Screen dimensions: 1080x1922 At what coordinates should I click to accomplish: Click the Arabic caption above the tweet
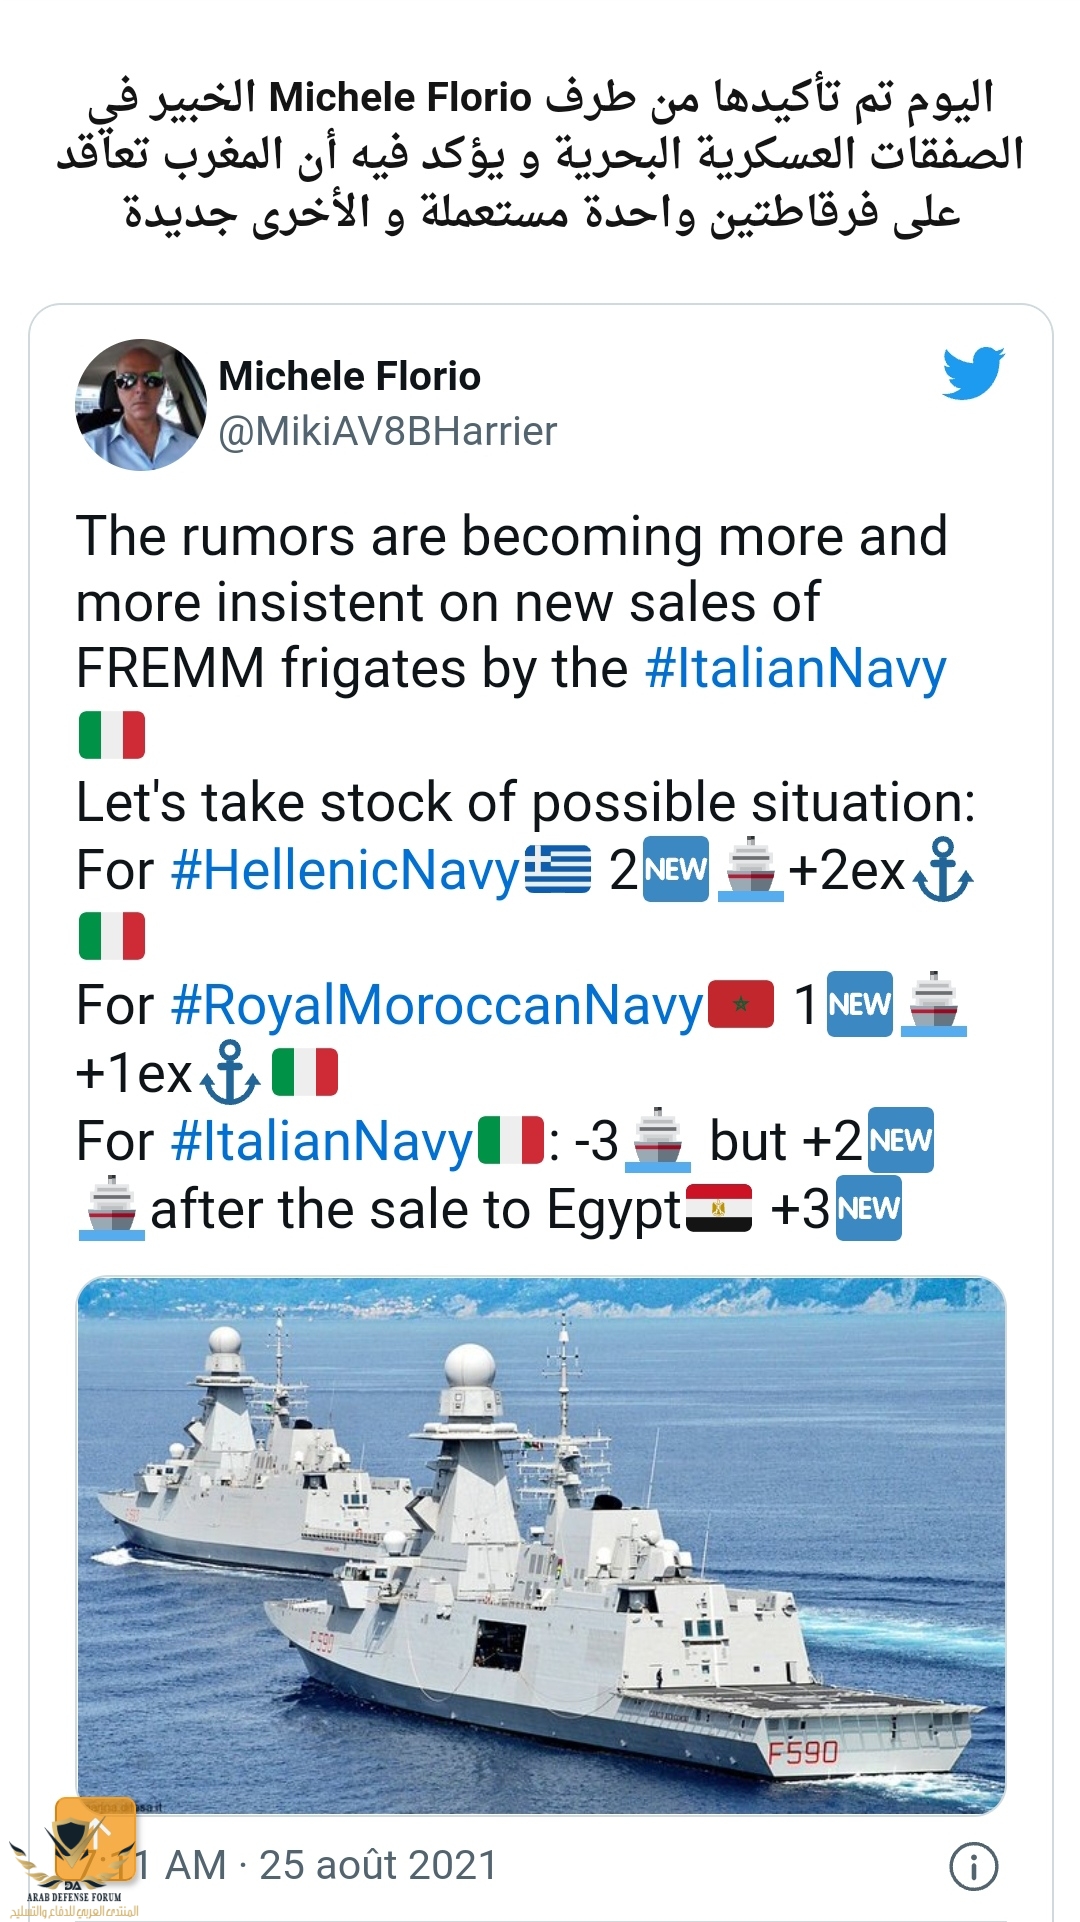540,155
